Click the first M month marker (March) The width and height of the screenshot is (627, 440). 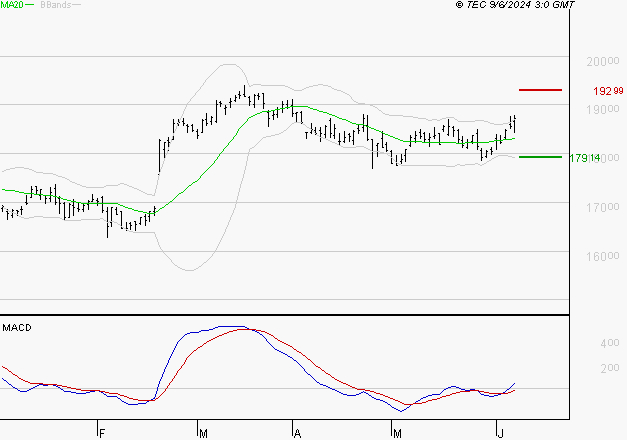[x=203, y=434]
